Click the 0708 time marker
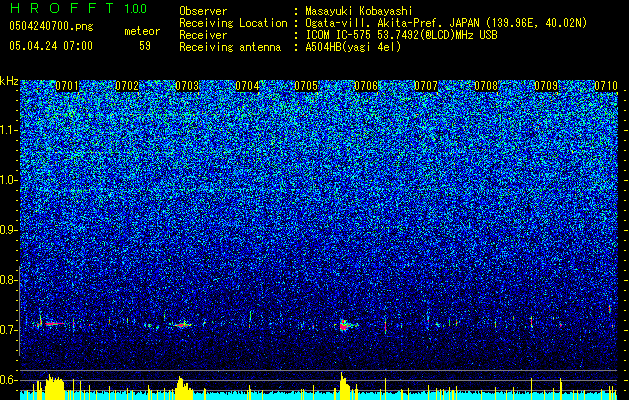Viewport: 629px width, 400px height. [x=486, y=86]
